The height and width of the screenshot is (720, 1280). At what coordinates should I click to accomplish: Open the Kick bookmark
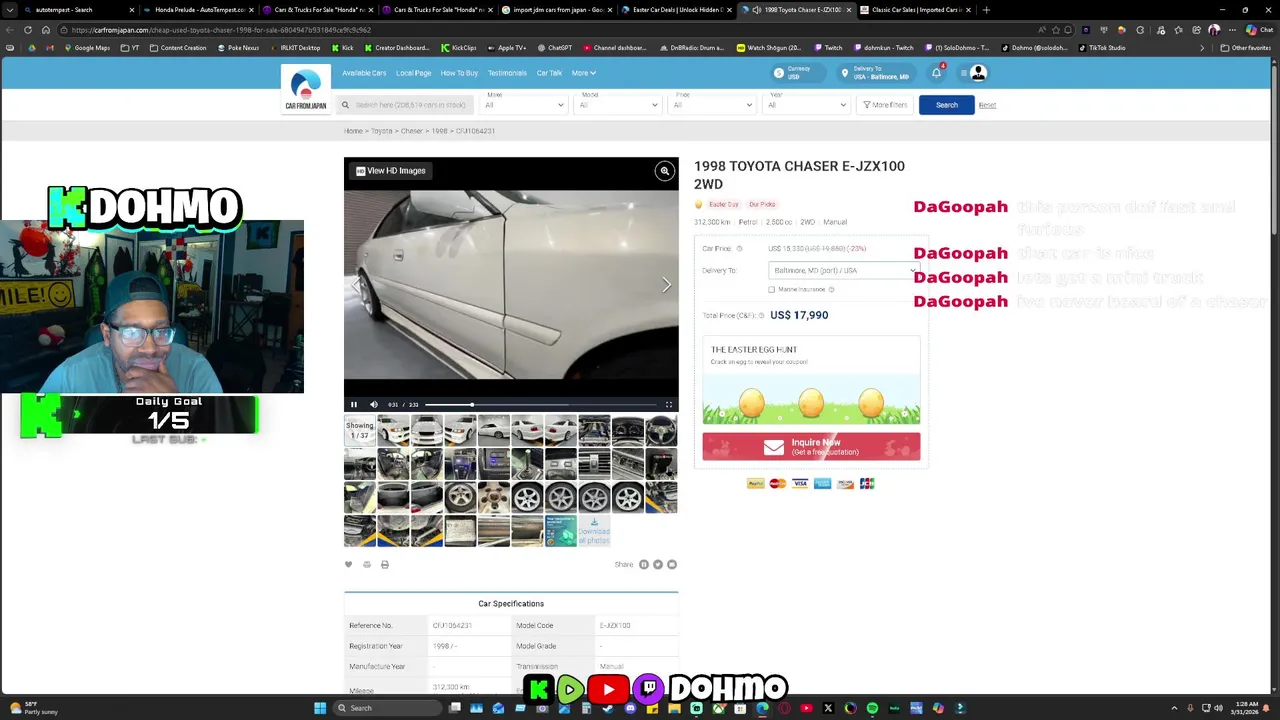(343, 48)
